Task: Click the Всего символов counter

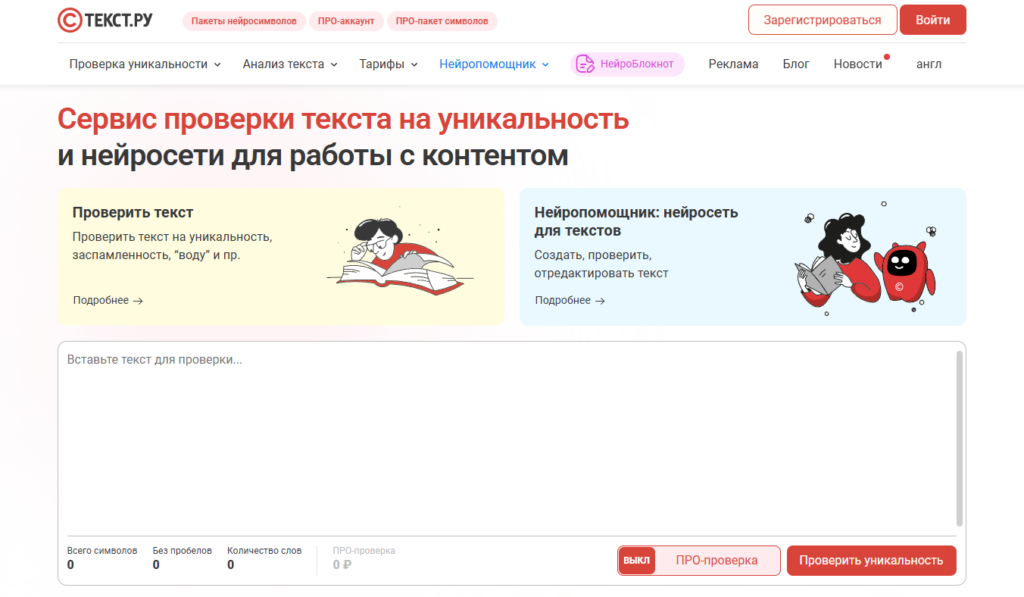Action: click(102, 558)
